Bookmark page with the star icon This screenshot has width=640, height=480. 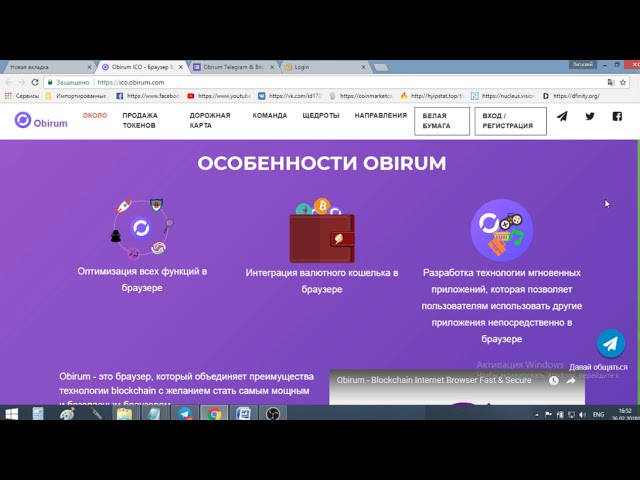[x=623, y=82]
